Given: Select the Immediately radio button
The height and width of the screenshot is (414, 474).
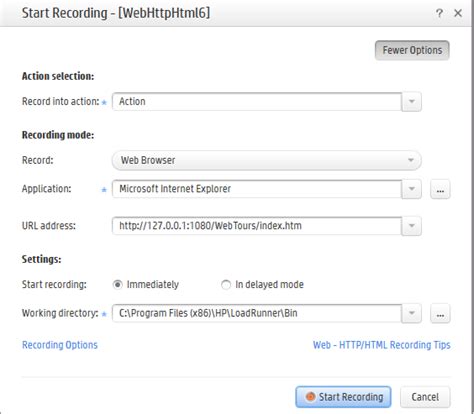Looking at the screenshot, I should pos(117,285).
